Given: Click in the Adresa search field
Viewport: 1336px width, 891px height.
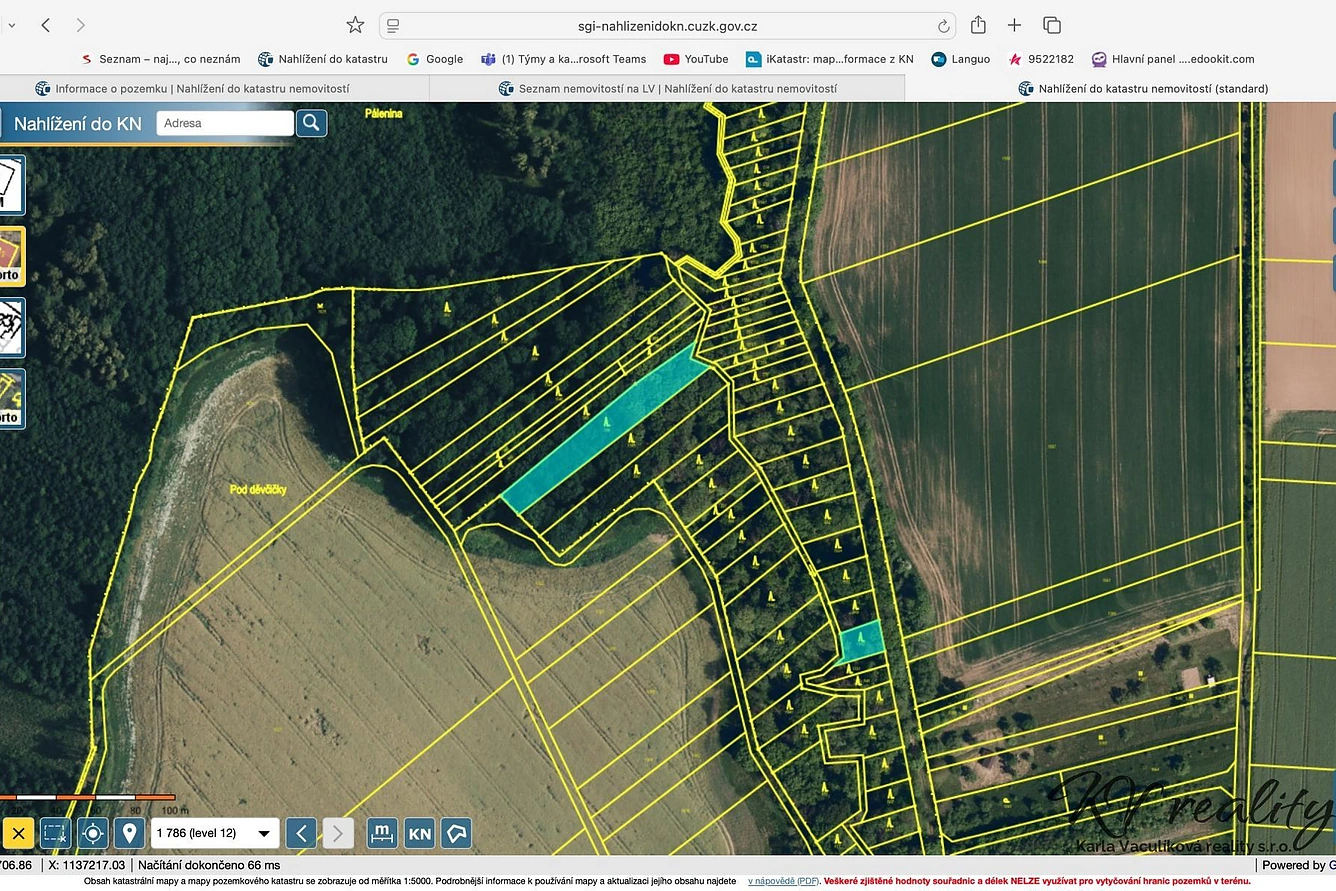Looking at the screenshot, I should pos(225,123).
